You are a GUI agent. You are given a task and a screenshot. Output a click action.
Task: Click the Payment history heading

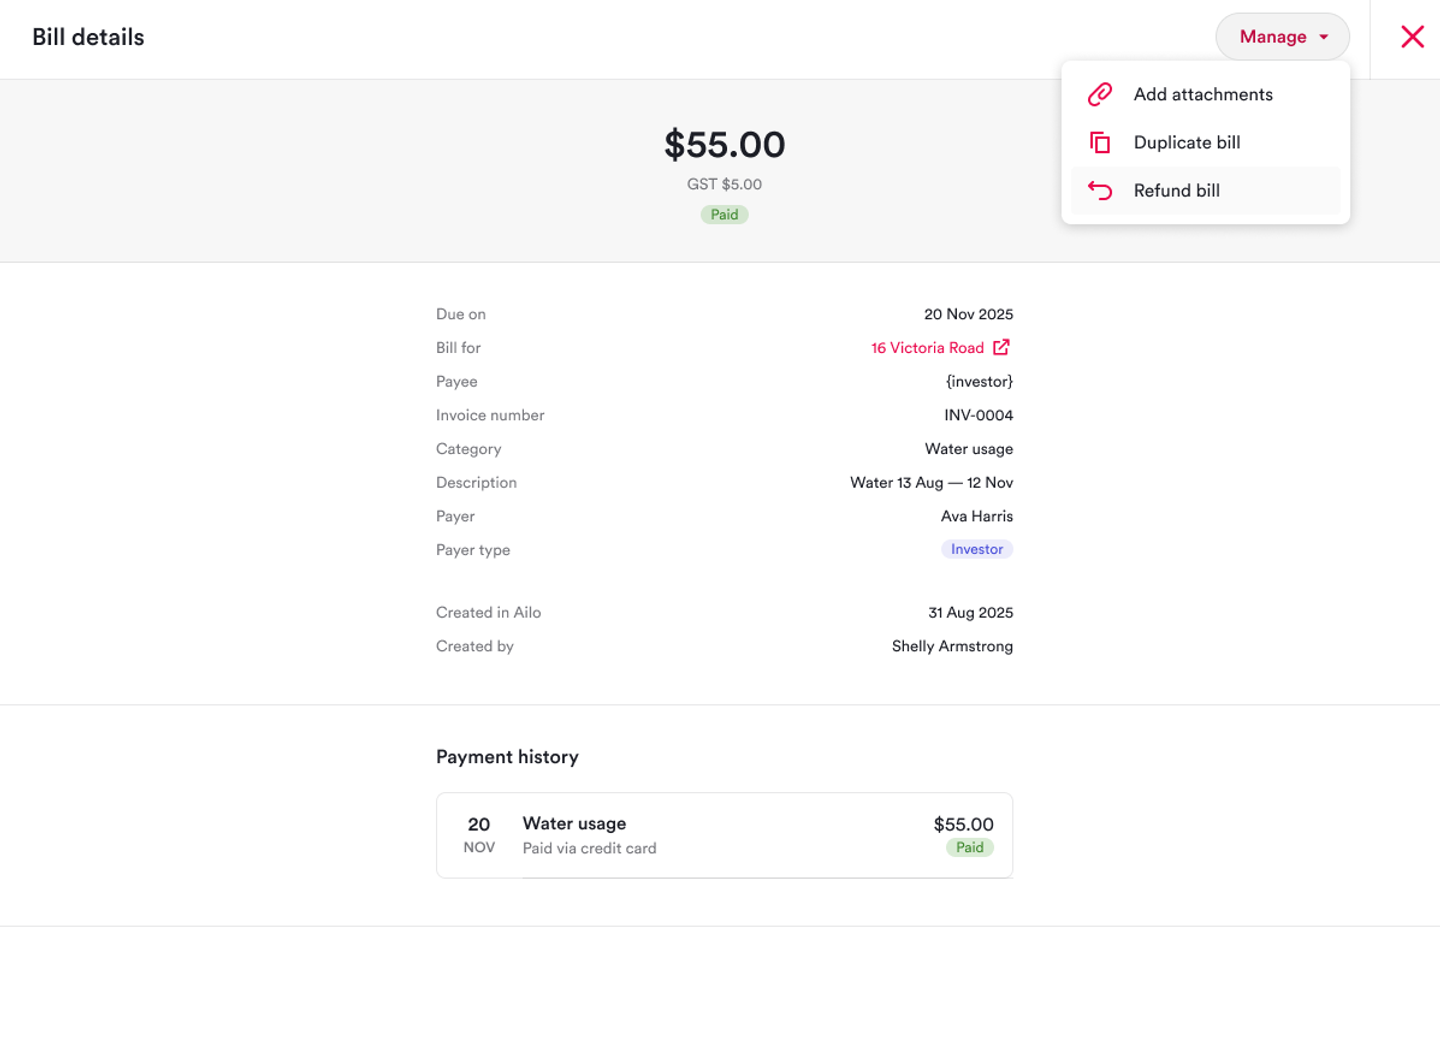pyautogui.click(x=507, y=757)
